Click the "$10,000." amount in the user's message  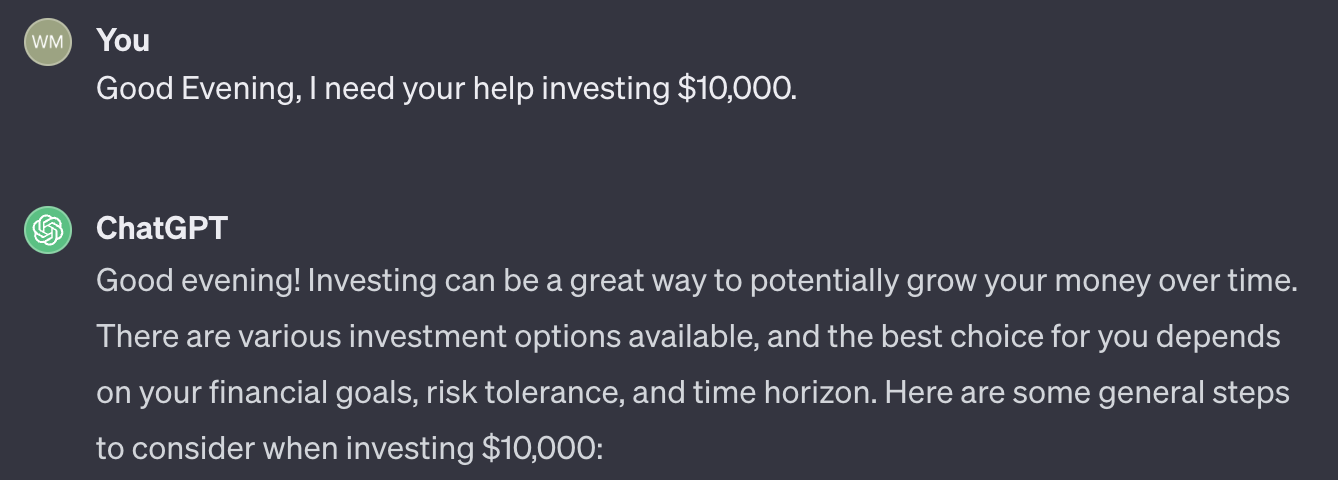[x=738, y=89]
